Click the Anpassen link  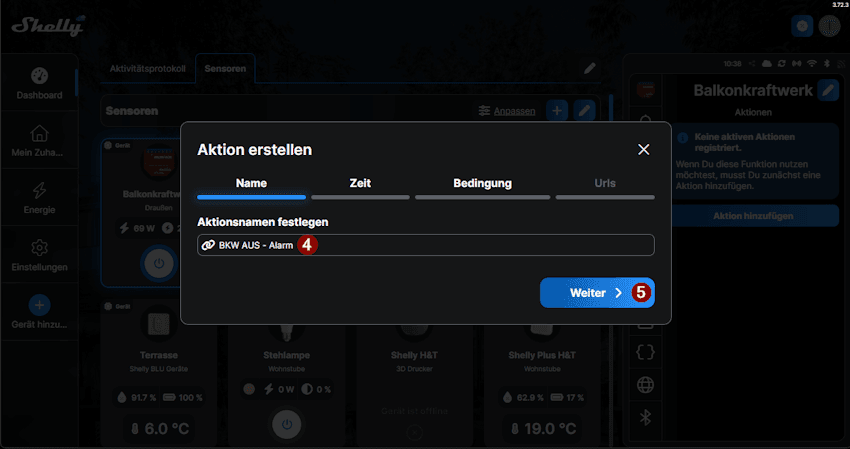(x=514, y=111)
